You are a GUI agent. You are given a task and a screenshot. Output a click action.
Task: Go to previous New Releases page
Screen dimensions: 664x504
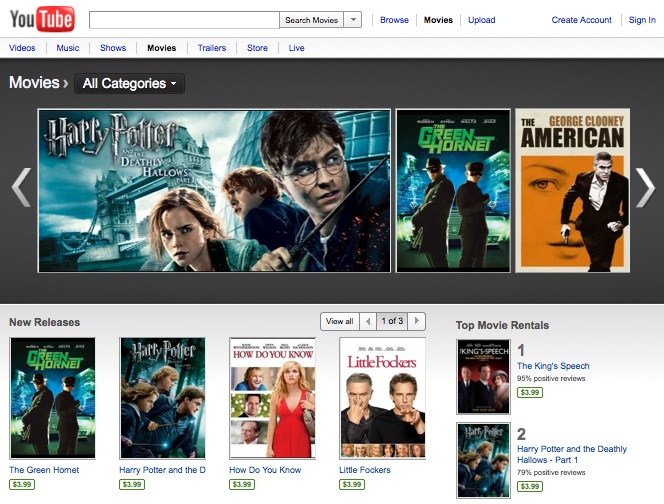click(368, 321)
